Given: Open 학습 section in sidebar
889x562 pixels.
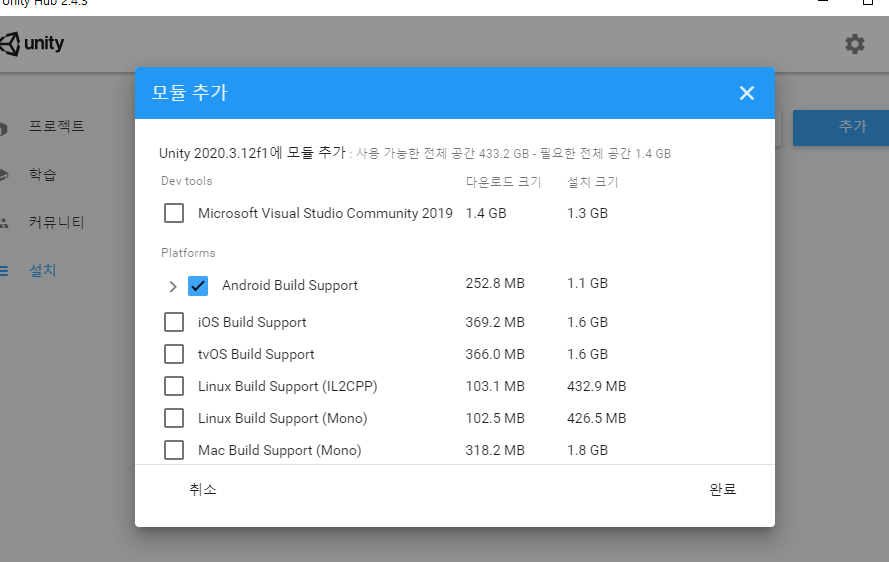Looking at the screenshot, I should pos(43,175).
